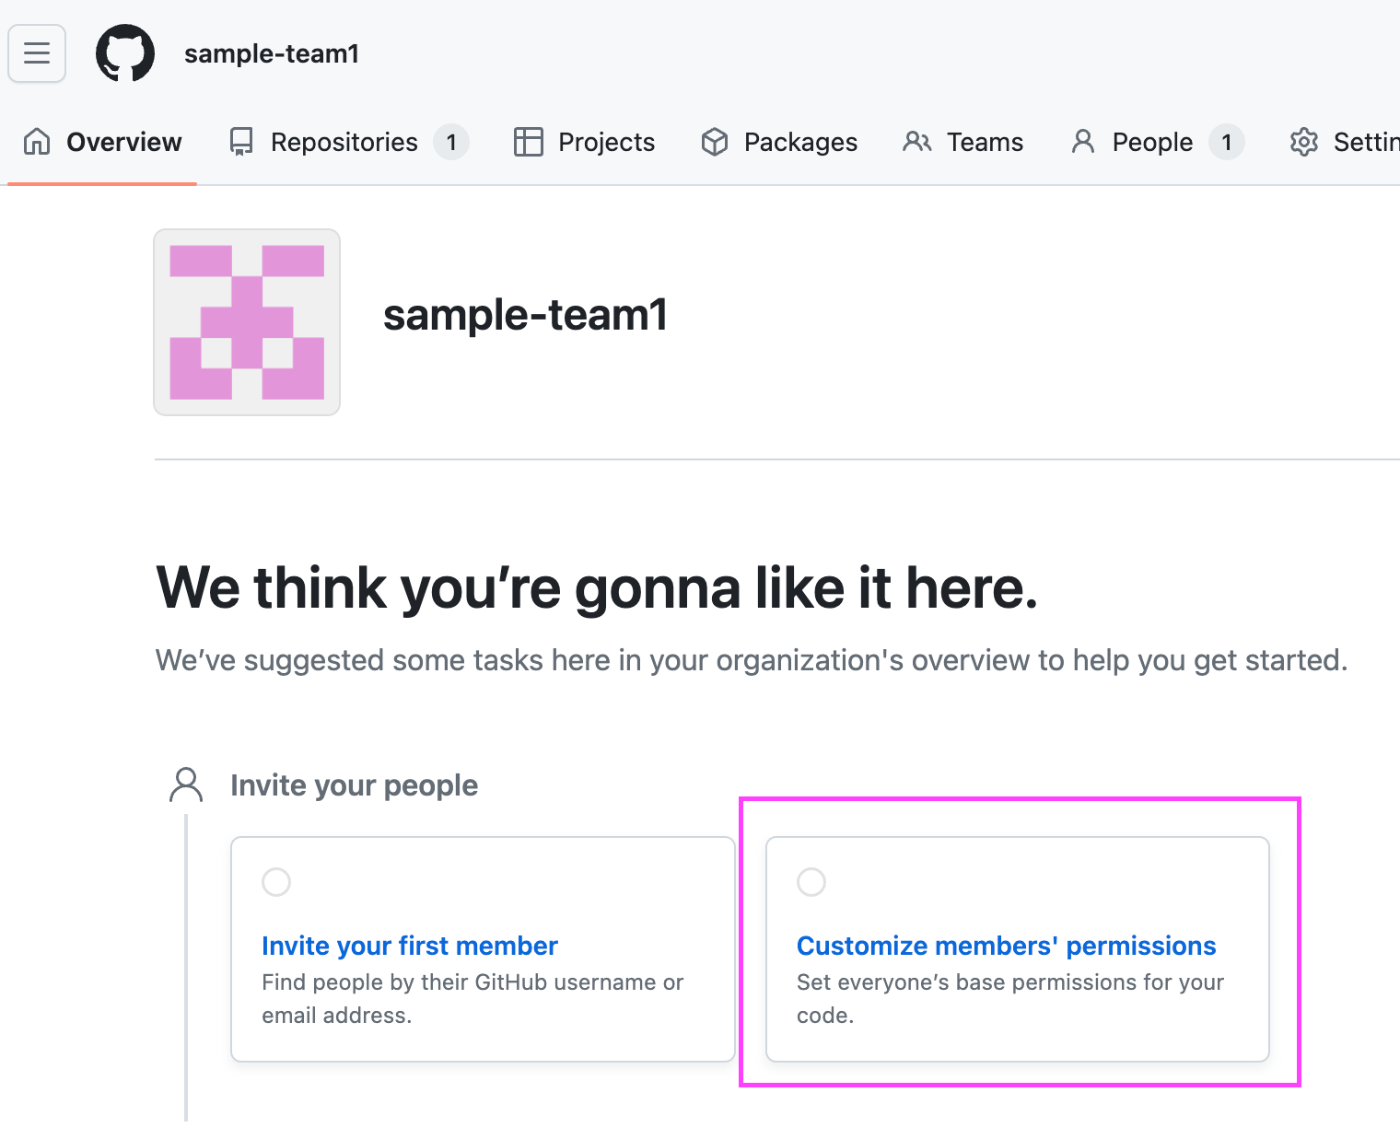Click the pink organization avatar
This screenshot has height=1127, width=1400.
pos(246,322)
